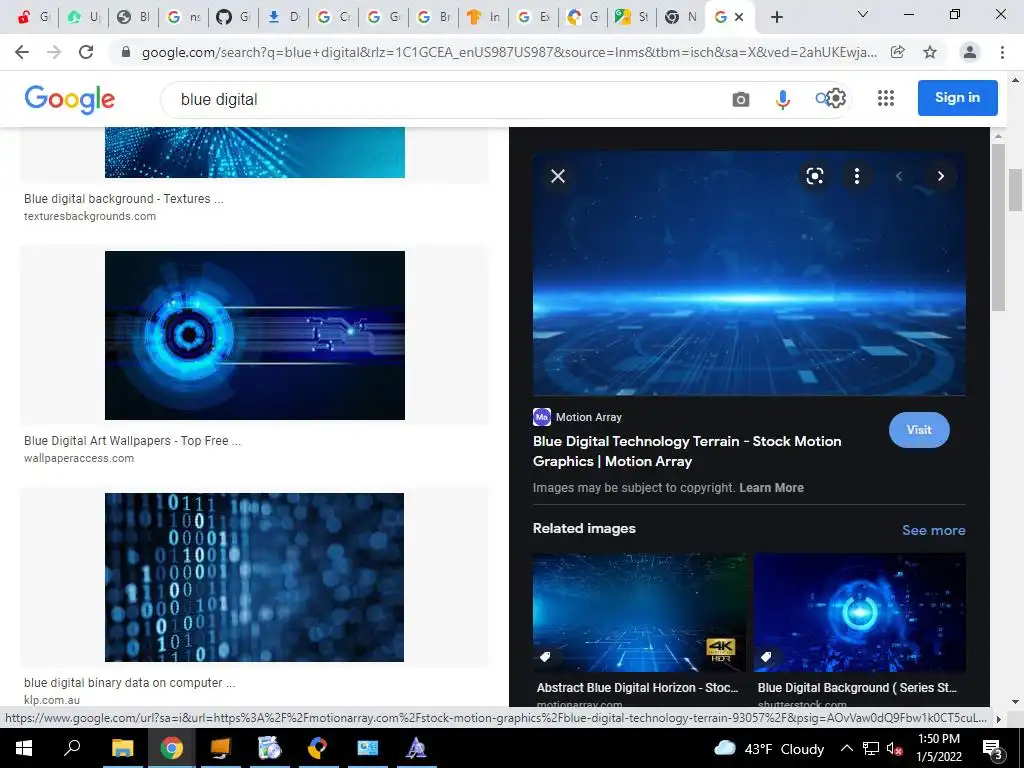Image resolution: width=1024 pixels, height=768 pixels.
Task: Open the three-dot menu on the preview image
Action: tap(856, 176)
